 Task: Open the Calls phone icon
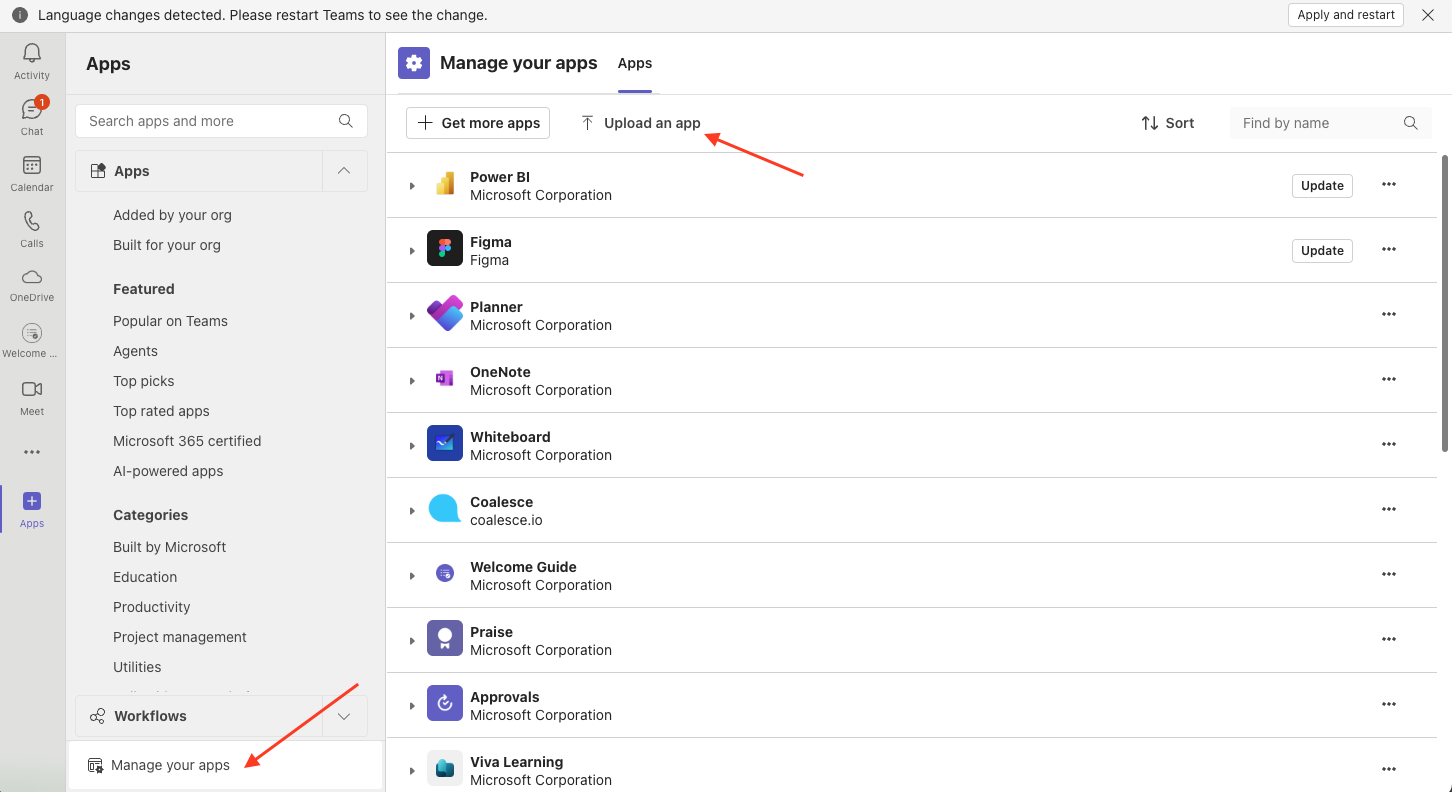coord(32,222)
